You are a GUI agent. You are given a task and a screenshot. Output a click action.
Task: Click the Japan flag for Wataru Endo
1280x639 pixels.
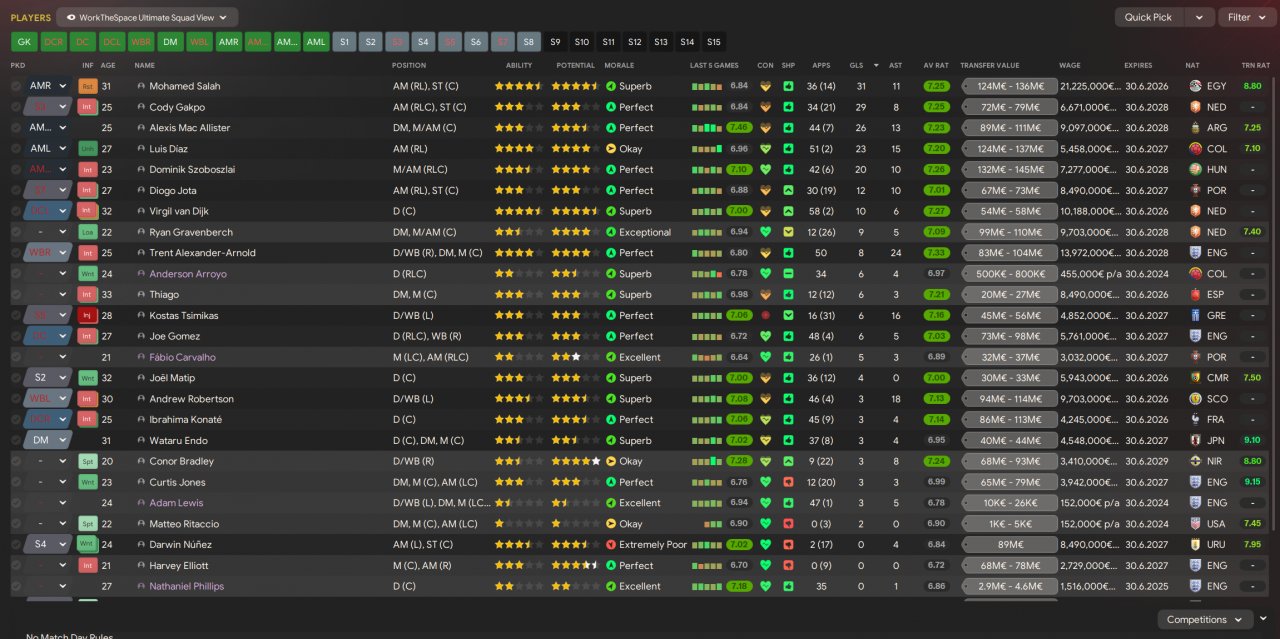[1195, 440]
